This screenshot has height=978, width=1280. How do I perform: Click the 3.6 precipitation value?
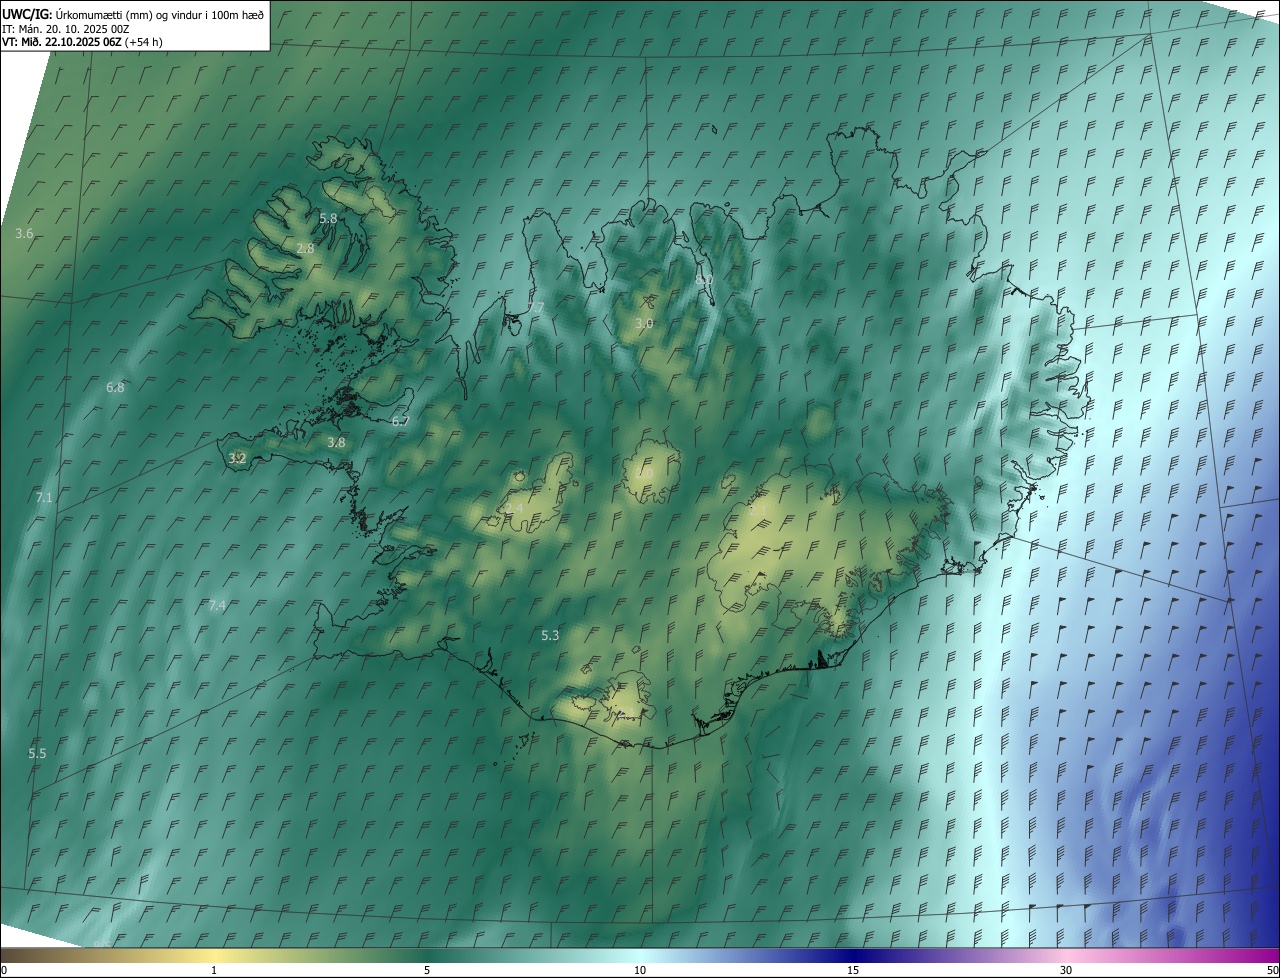pos(24,233)
